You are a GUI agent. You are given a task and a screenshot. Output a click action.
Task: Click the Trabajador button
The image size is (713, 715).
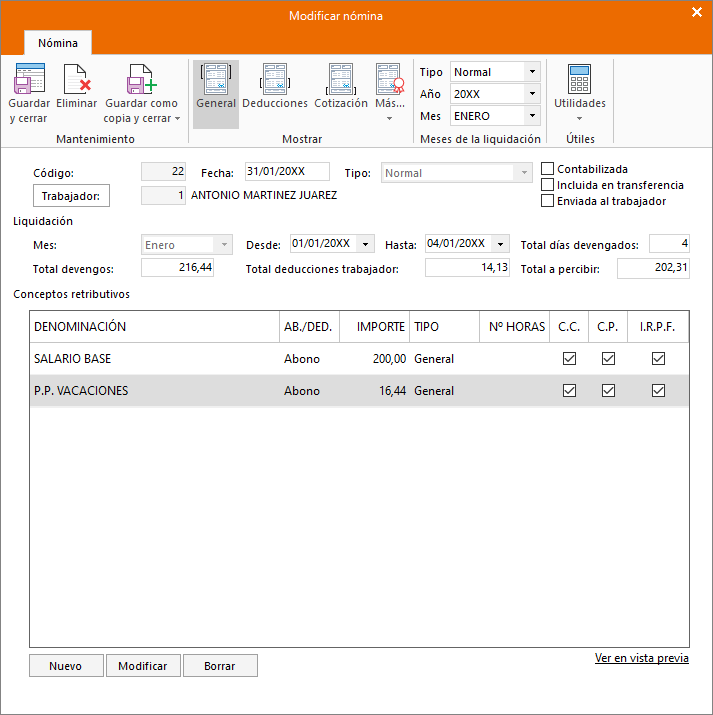pos(71,196)
